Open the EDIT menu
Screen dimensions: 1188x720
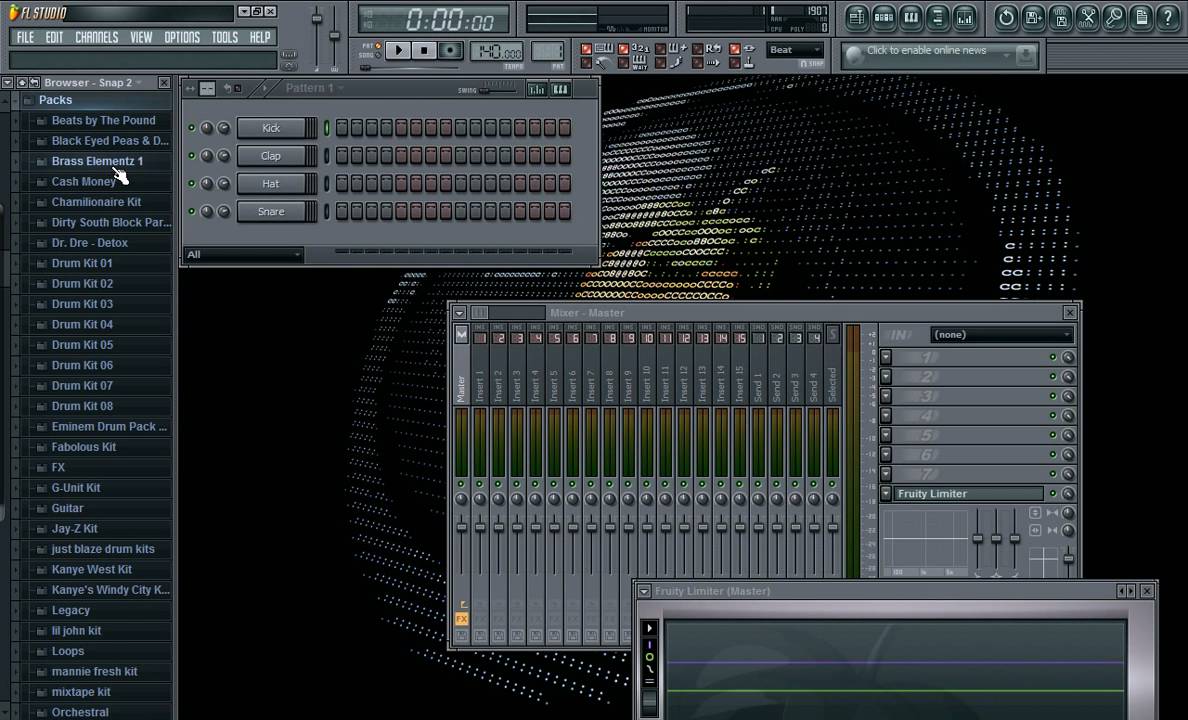coord(54,37)
